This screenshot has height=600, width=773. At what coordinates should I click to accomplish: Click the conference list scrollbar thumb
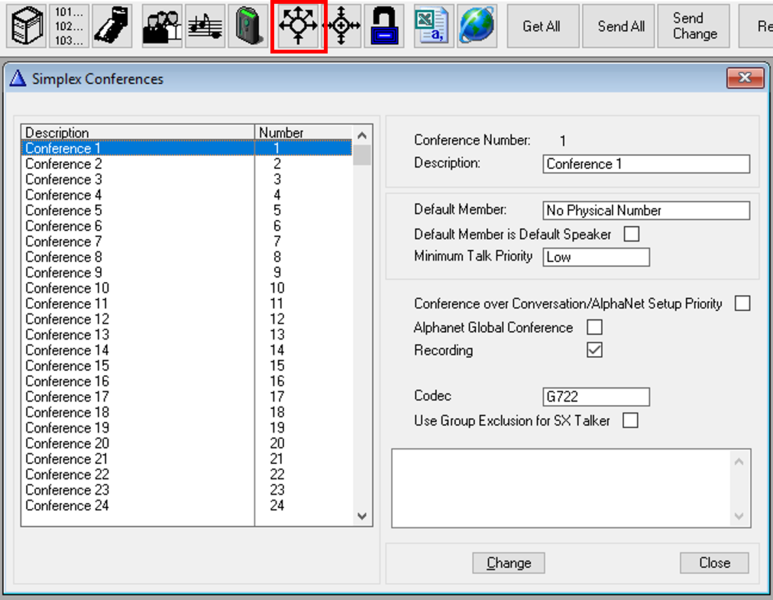point(362,155)
